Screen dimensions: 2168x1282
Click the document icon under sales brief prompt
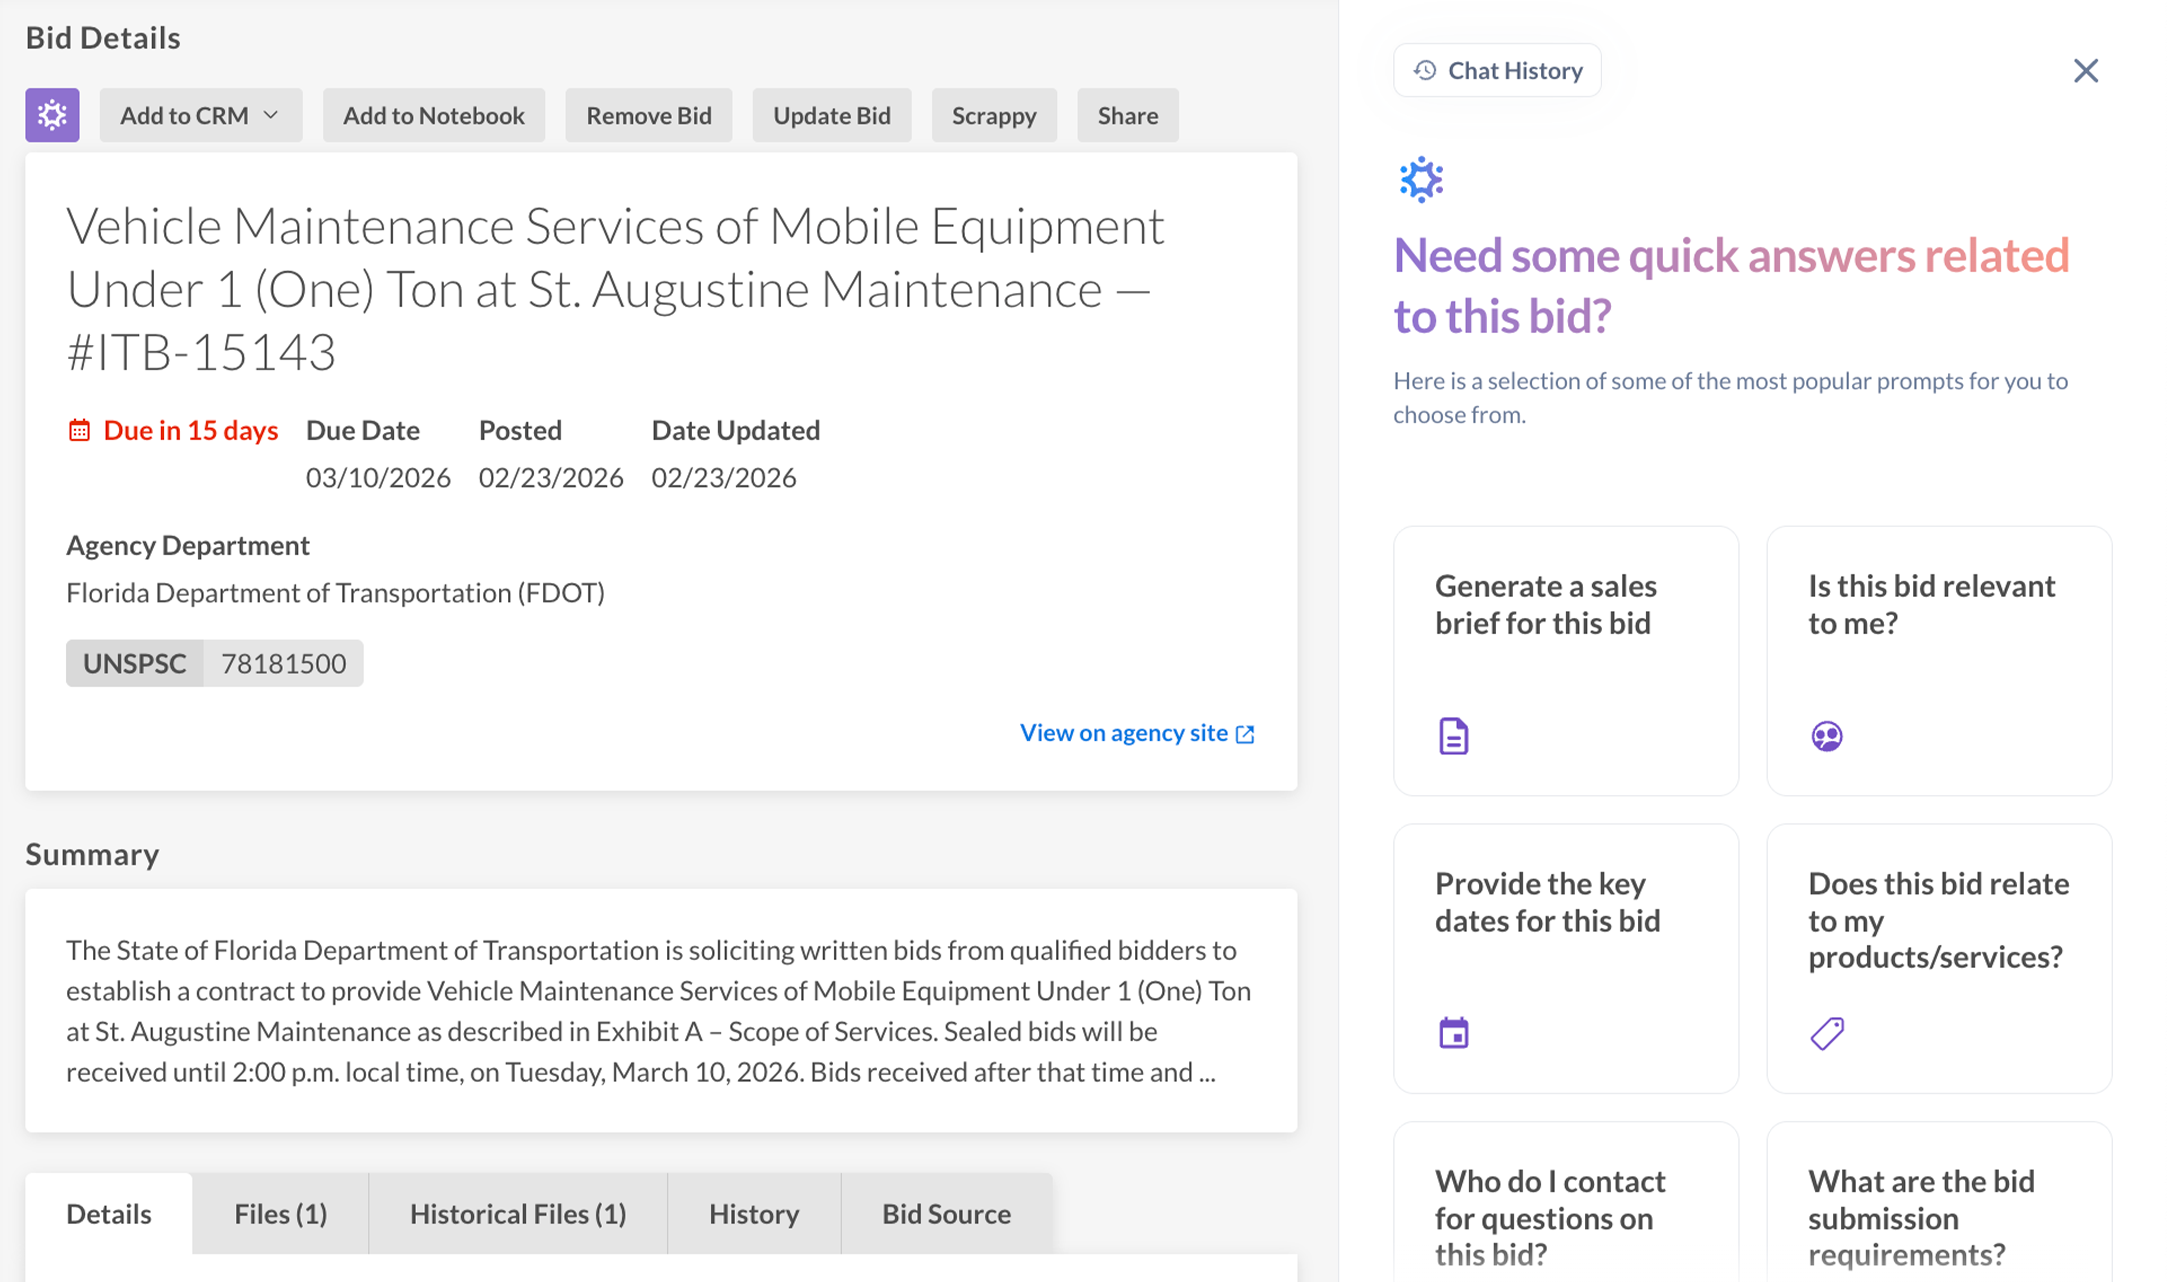point(1453,736)
